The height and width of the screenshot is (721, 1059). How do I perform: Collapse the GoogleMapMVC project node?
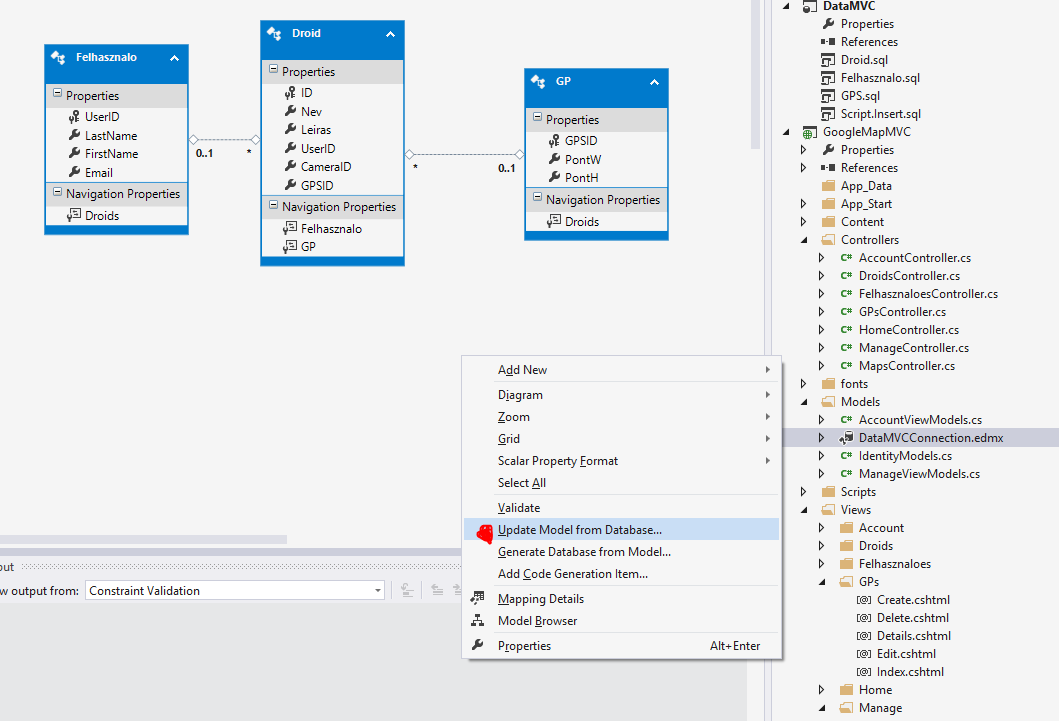coord(785,132)
